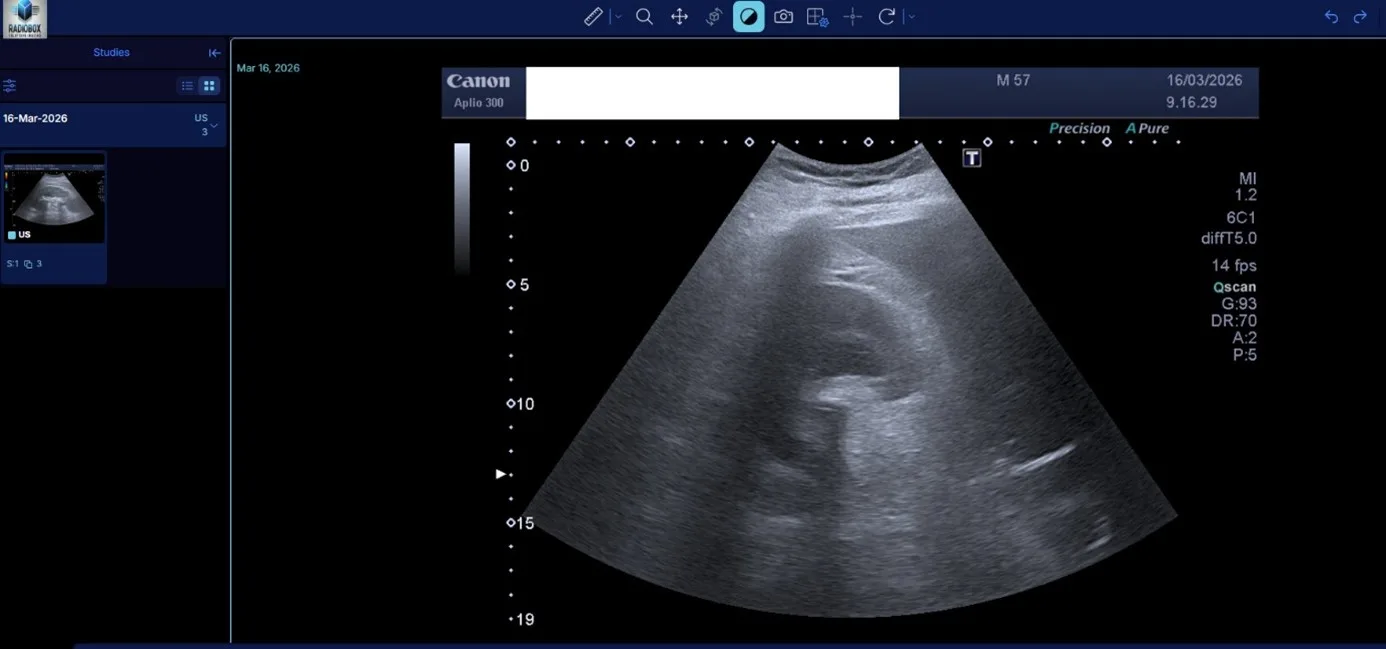Click the diffT5.0 text
This screenshot has width=1386, height=649.
tap(1229, 239)
